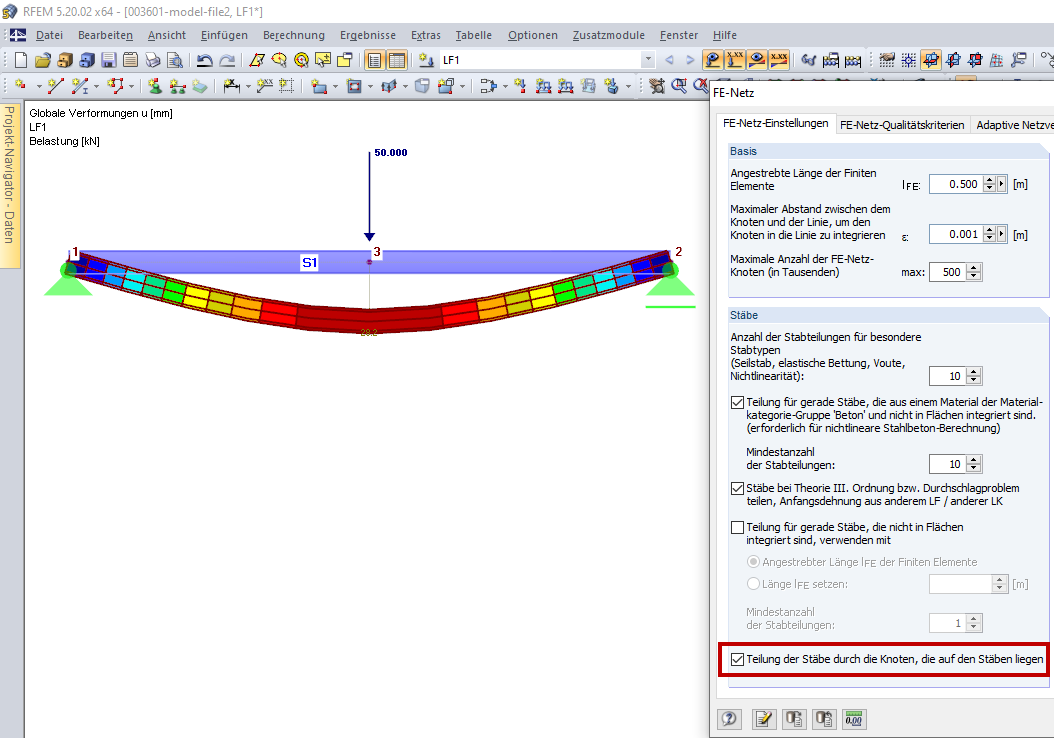Toggle 'Stäbe bei Theorie III. Ordnung' checkbox
Viewport: 1054px width, 738px height.
(737, 489)
